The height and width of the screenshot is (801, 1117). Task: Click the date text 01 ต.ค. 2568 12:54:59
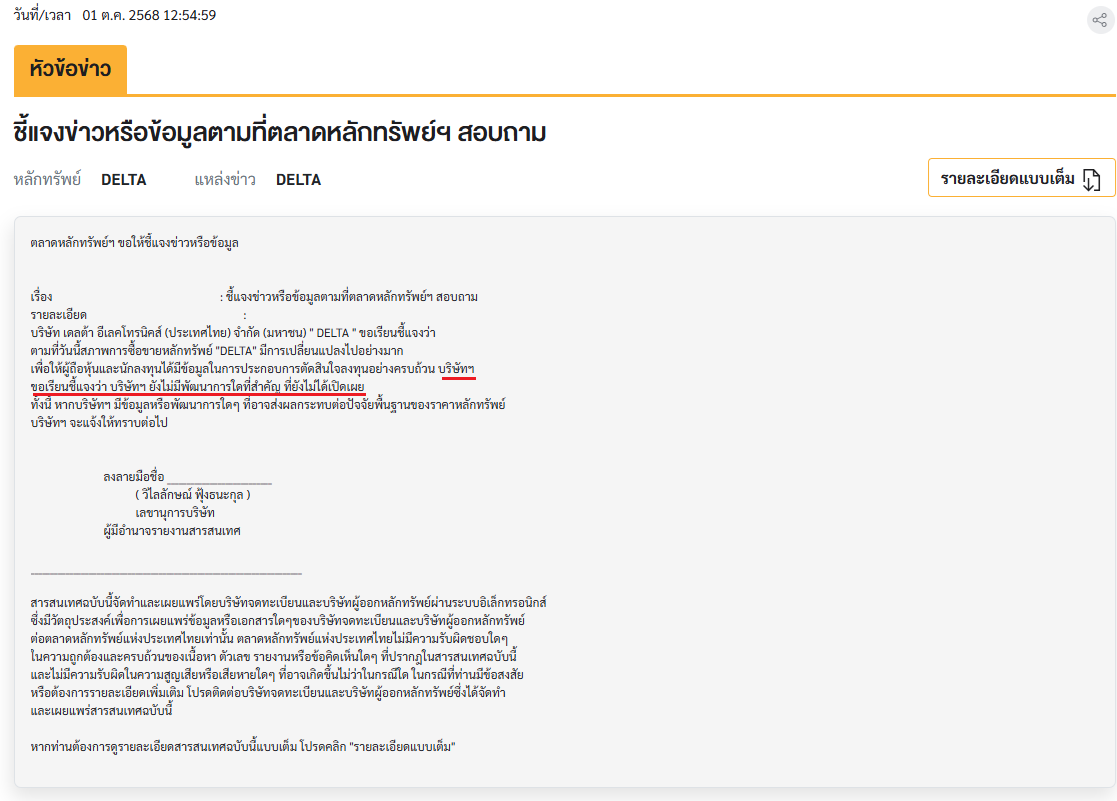point(149,15)
